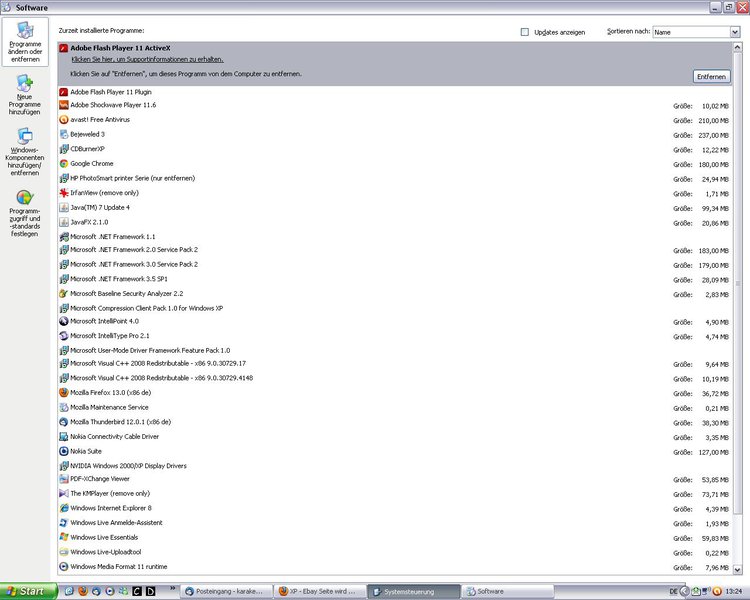Viewport: 750px width, 600px height.
Task: Click the Microsoft IntelliPoint 4.0 icon
Action: tap(64, 321)
